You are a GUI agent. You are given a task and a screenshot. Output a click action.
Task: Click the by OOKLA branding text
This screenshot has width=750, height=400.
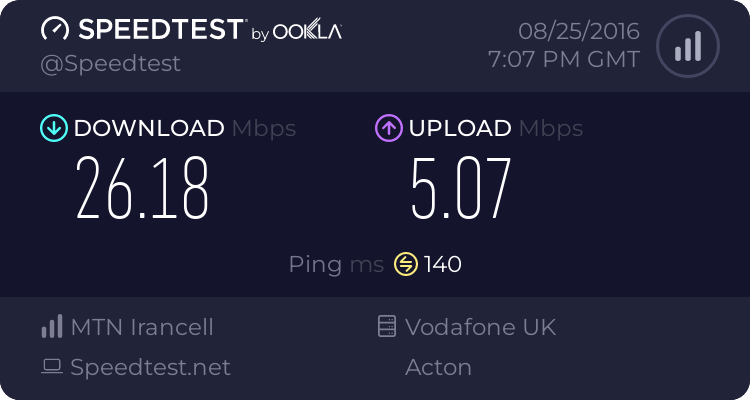[x=296, y=32]
